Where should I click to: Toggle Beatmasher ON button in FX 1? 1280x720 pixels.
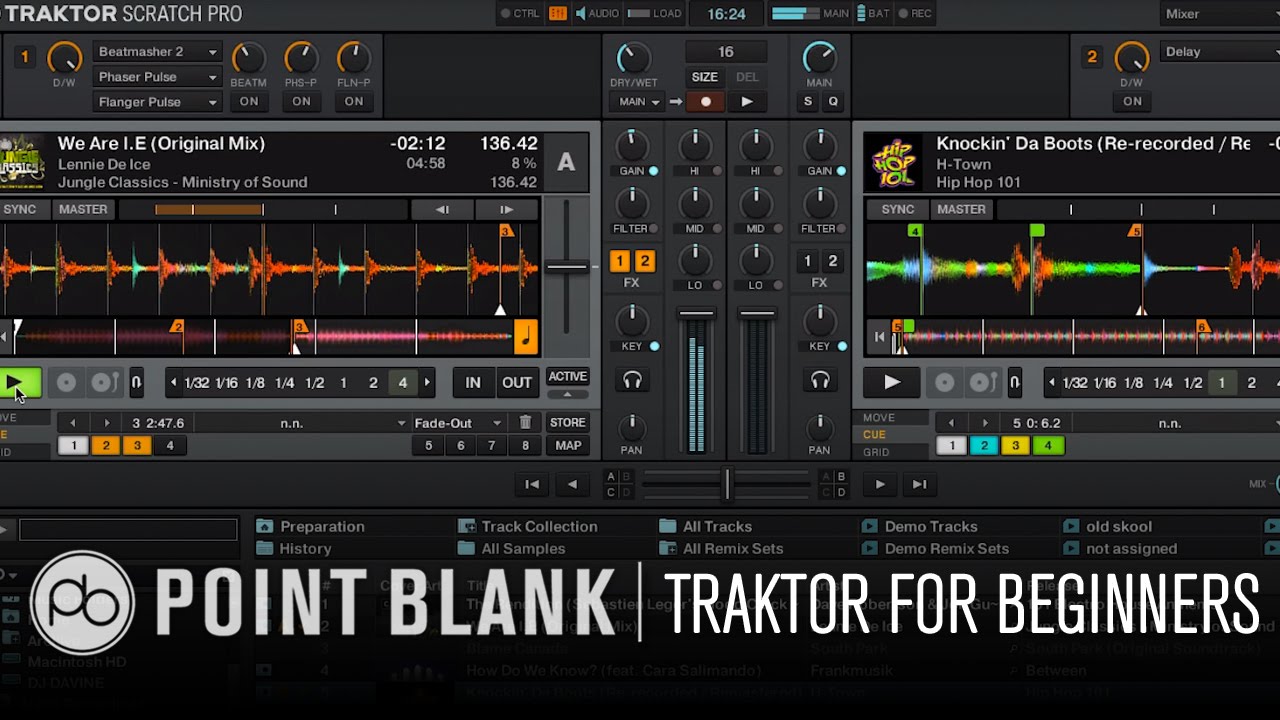tap(249, 102)
